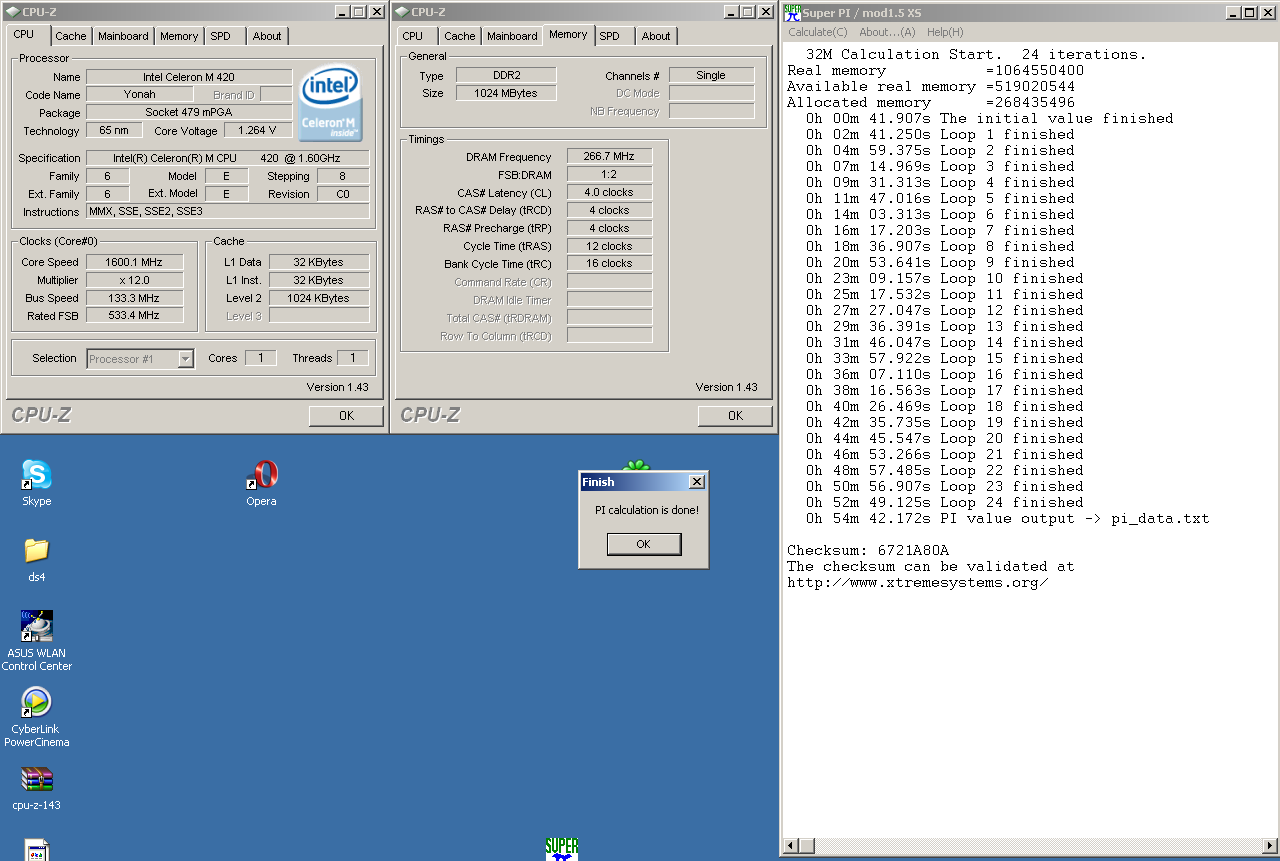Click the Core Voltage 1.264 V value
1280x861 pixels.
pyautogui.click(x=258, y=131)
